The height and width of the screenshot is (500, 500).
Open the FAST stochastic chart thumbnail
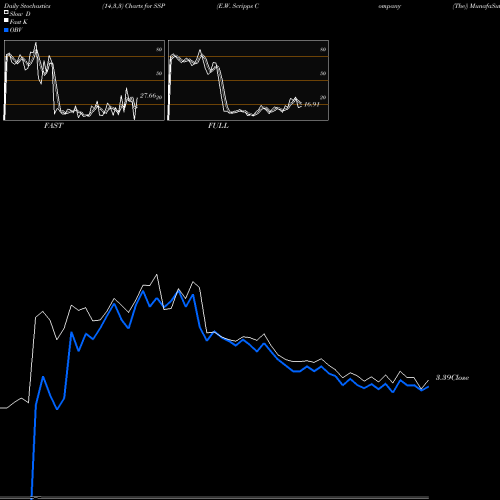tap(84, 80)
